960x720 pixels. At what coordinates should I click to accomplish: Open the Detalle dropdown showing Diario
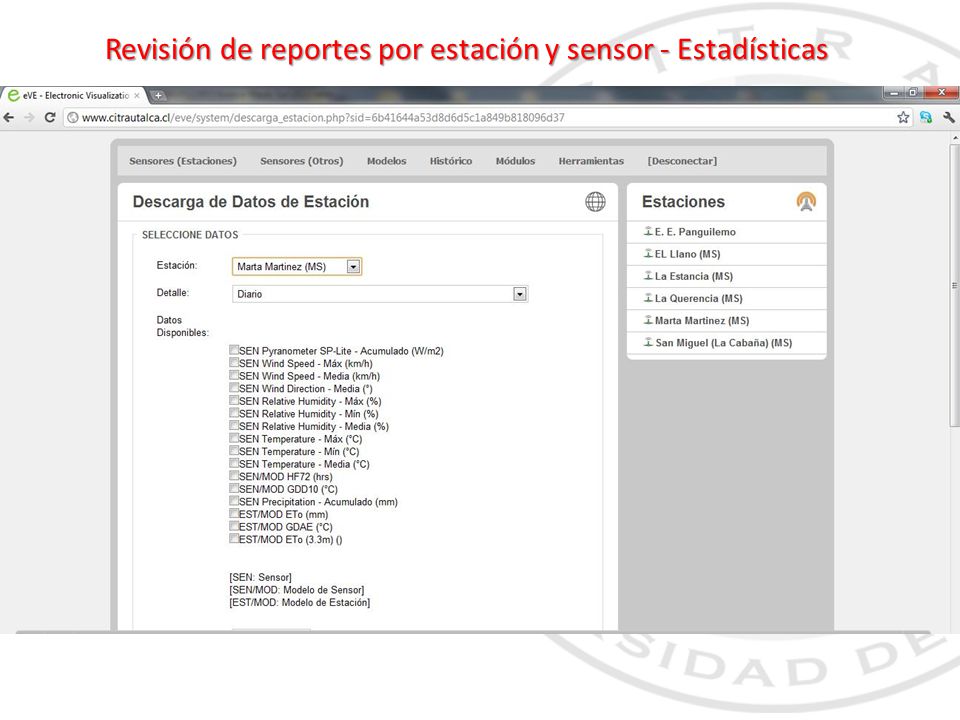pos(380,294)
